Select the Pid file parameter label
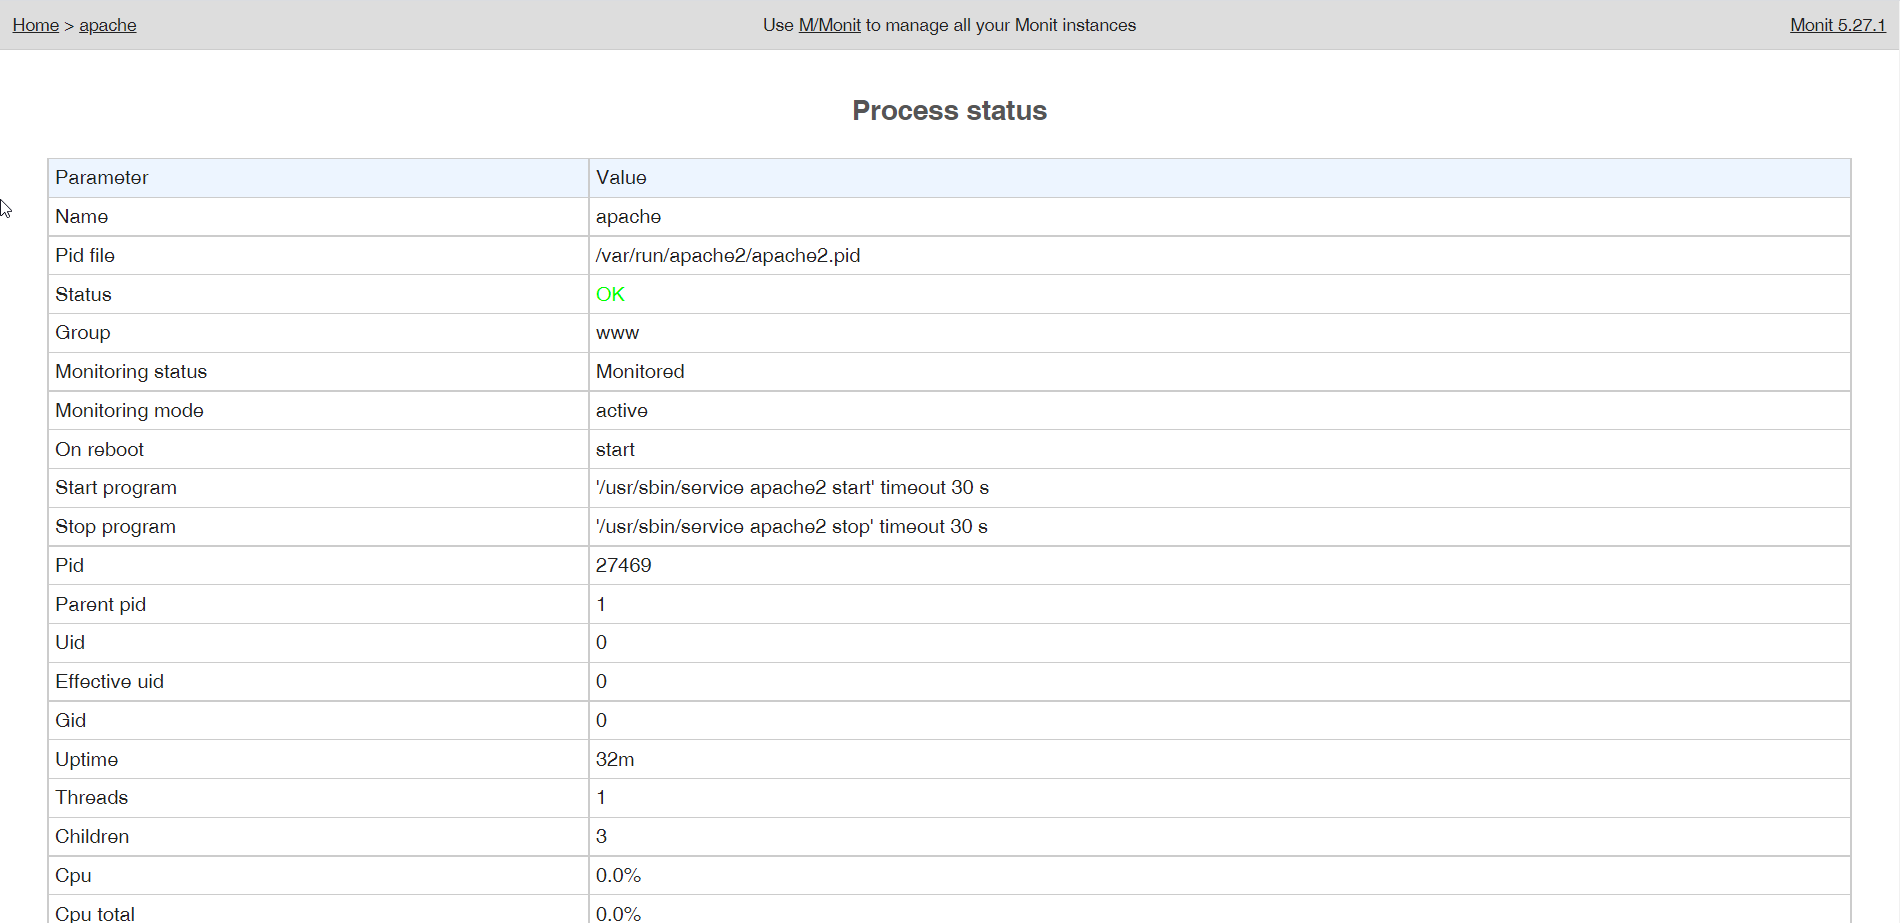Image resolution: width=1900 pixels, height=923 pixels. pos(85,255)
